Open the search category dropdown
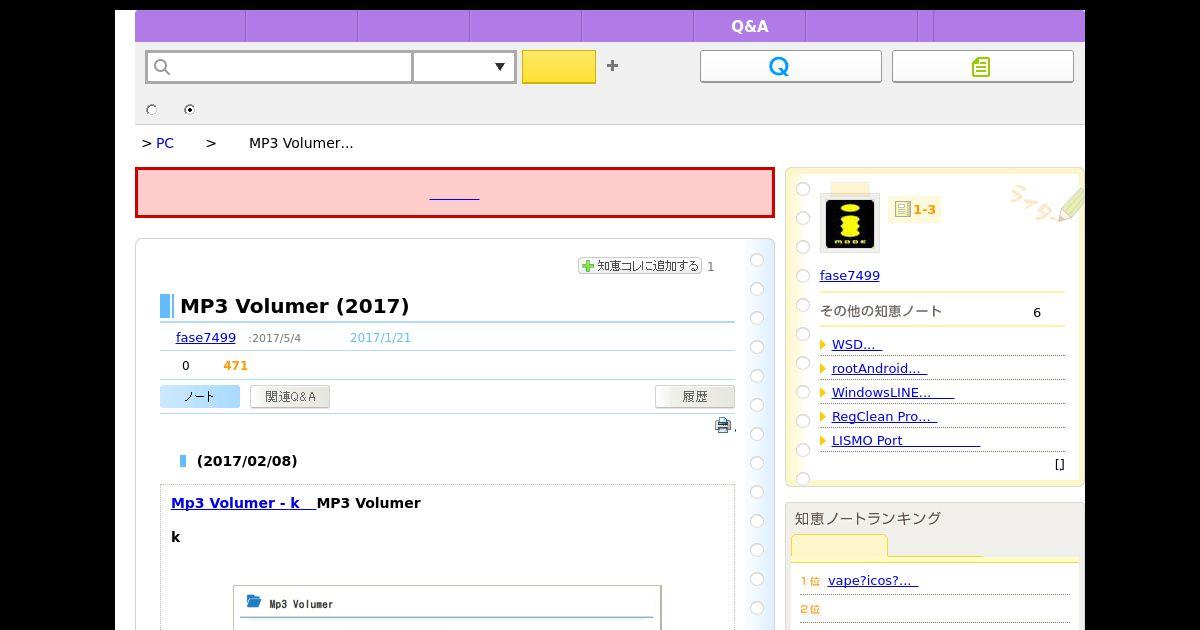 point(465,67)
